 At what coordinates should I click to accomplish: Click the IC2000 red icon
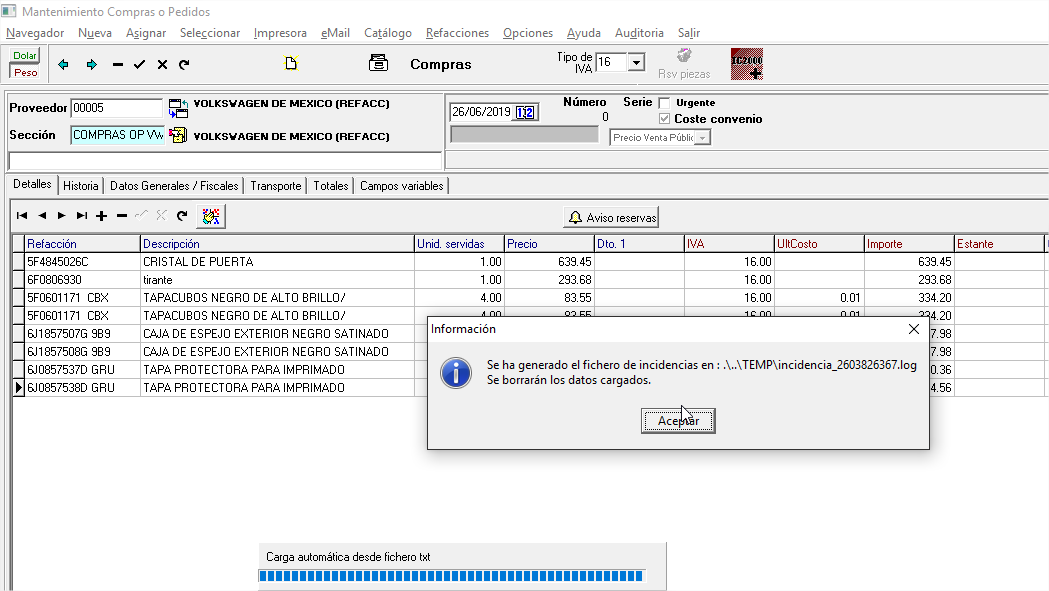coord(747,64)
